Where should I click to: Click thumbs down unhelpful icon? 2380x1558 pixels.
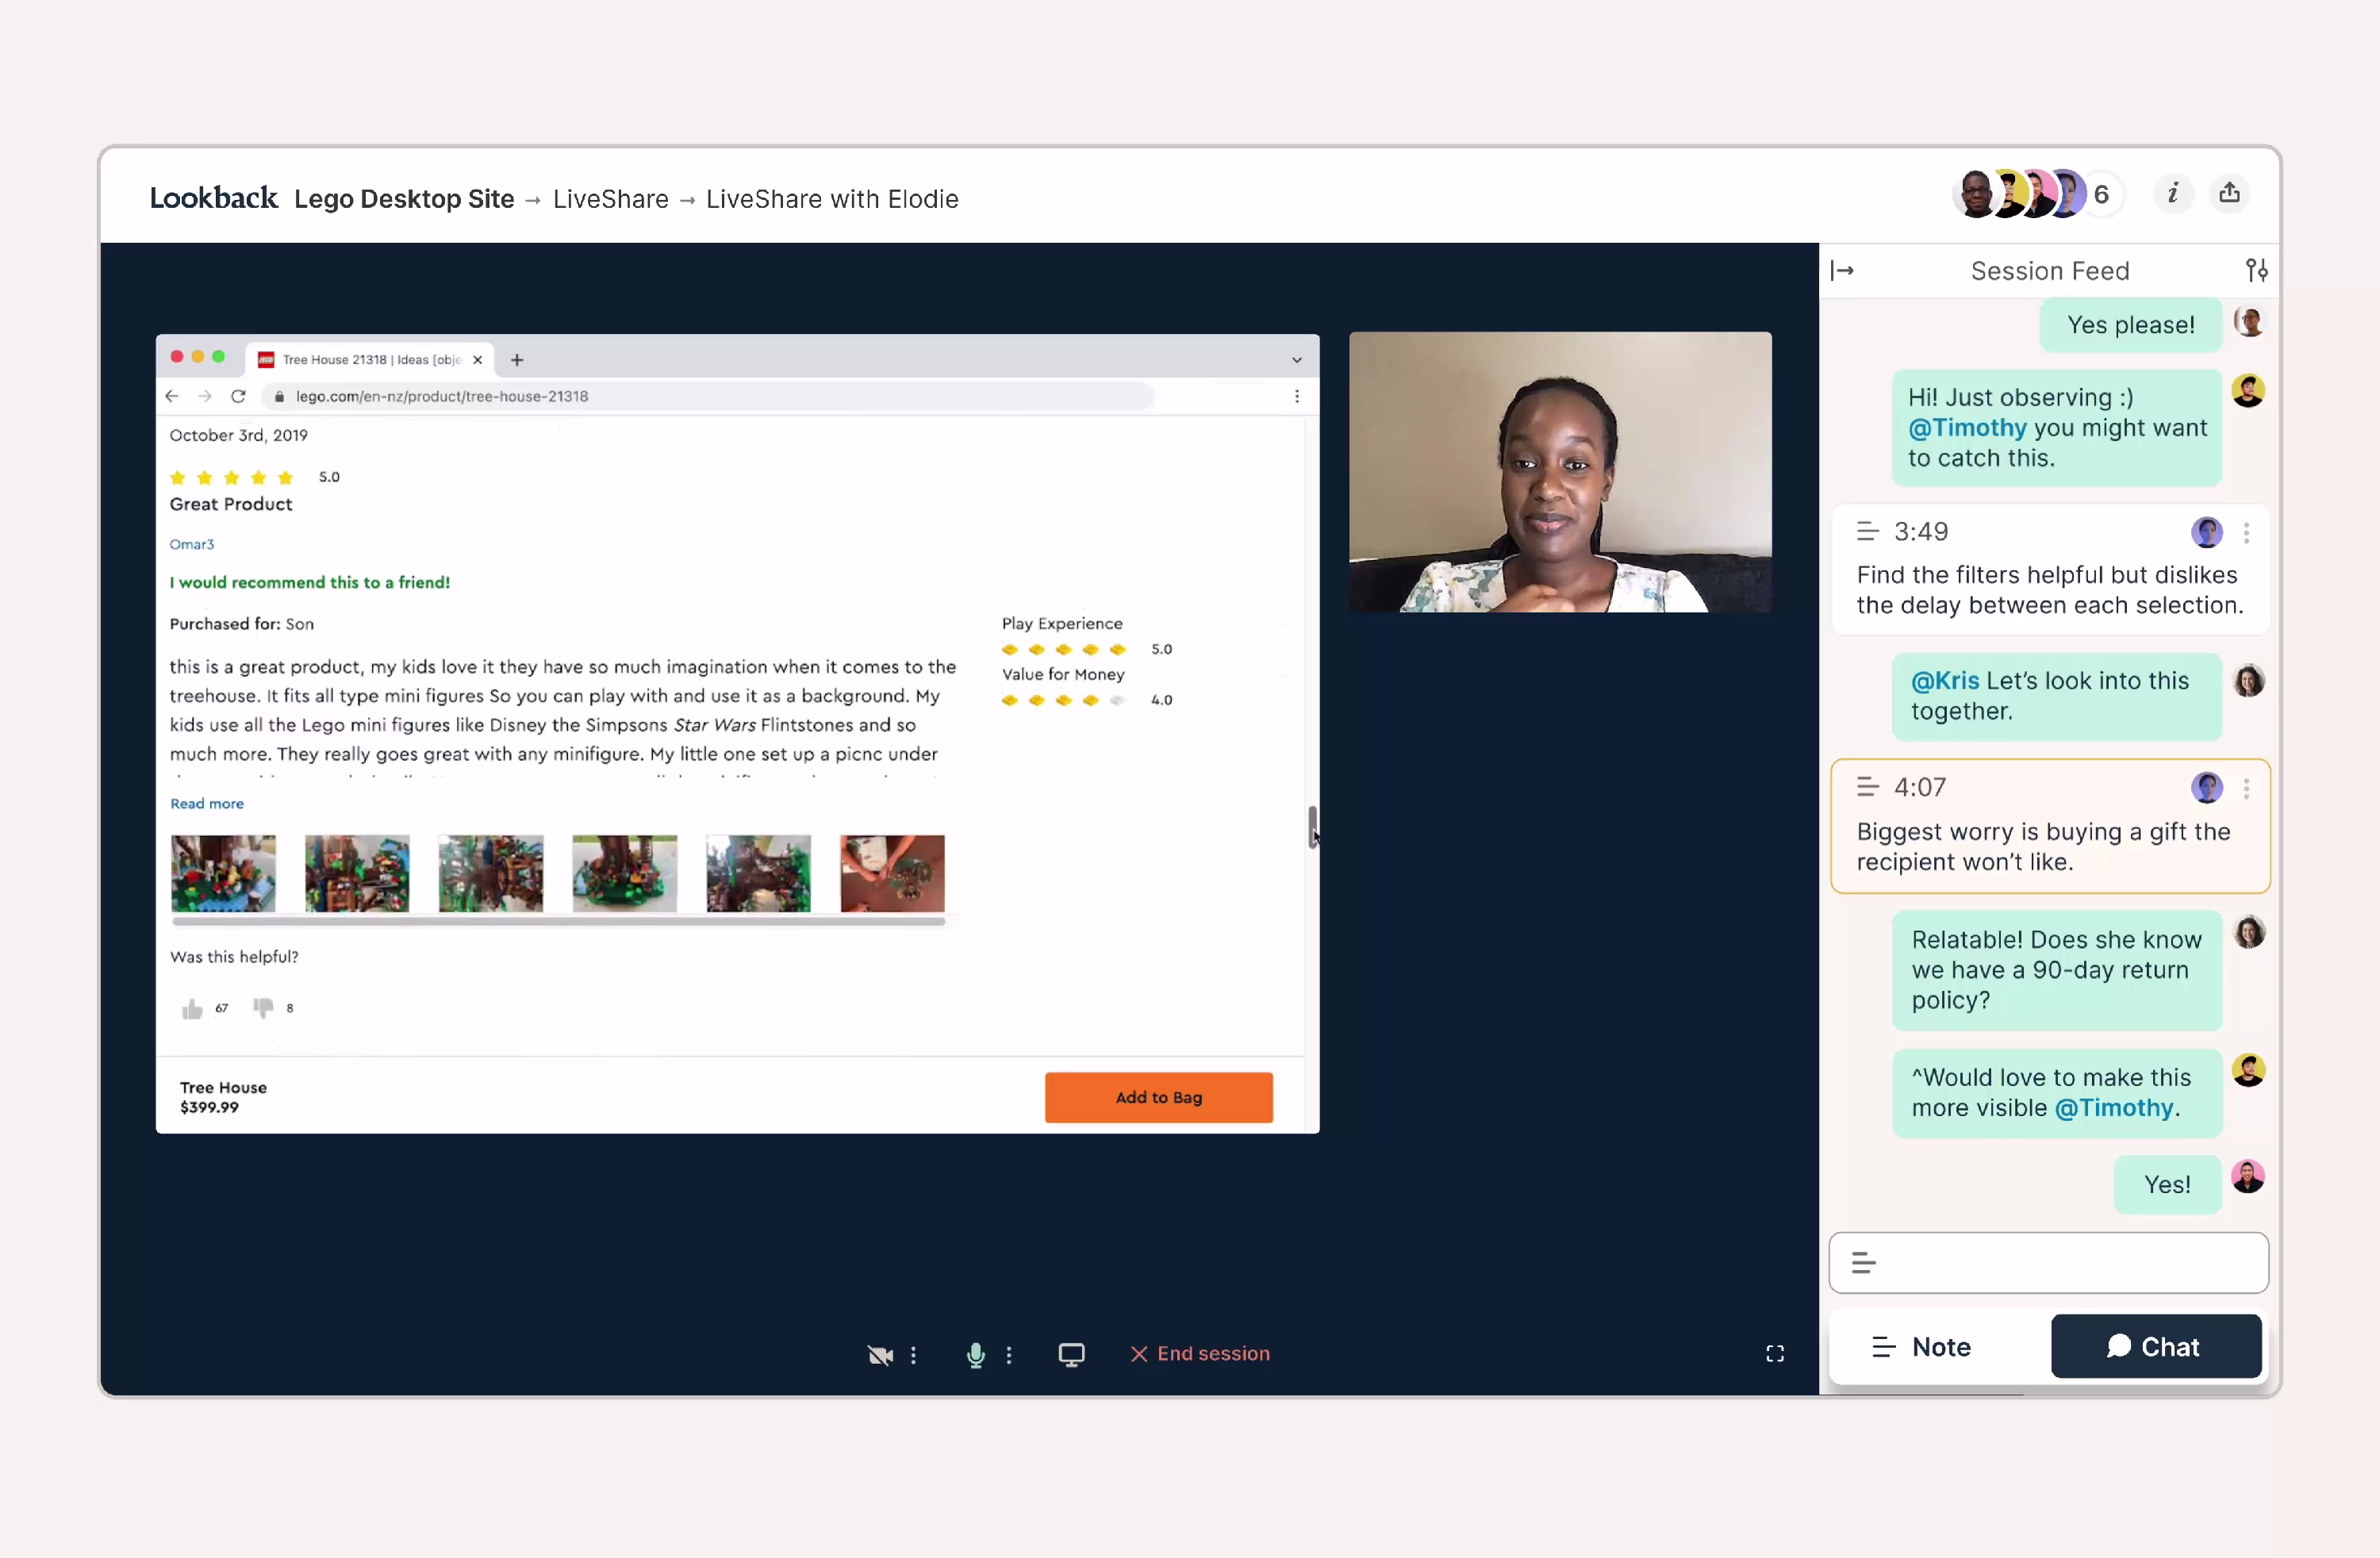tap(263, 1008)
